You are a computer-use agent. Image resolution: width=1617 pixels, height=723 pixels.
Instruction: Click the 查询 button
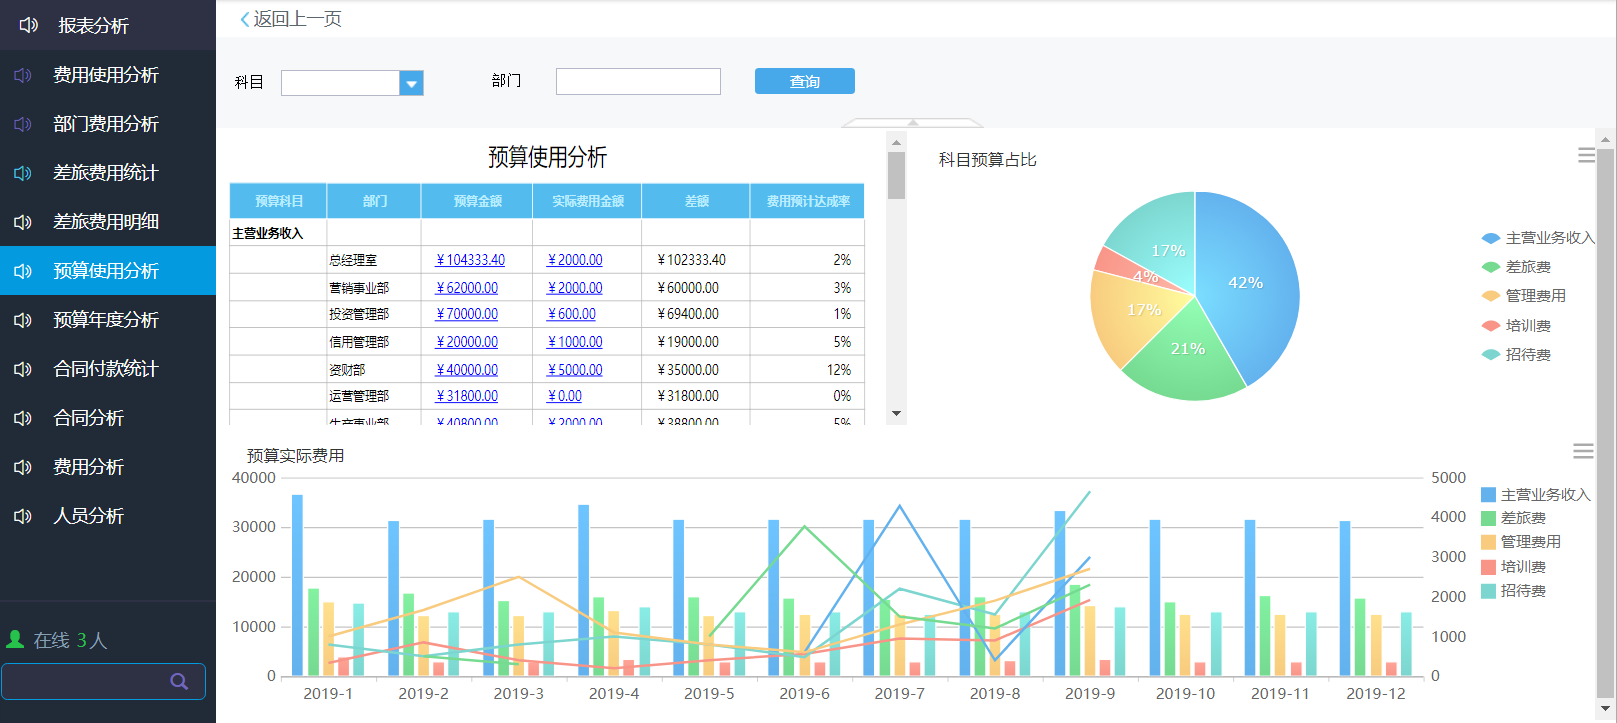click(x=804, y=81)
